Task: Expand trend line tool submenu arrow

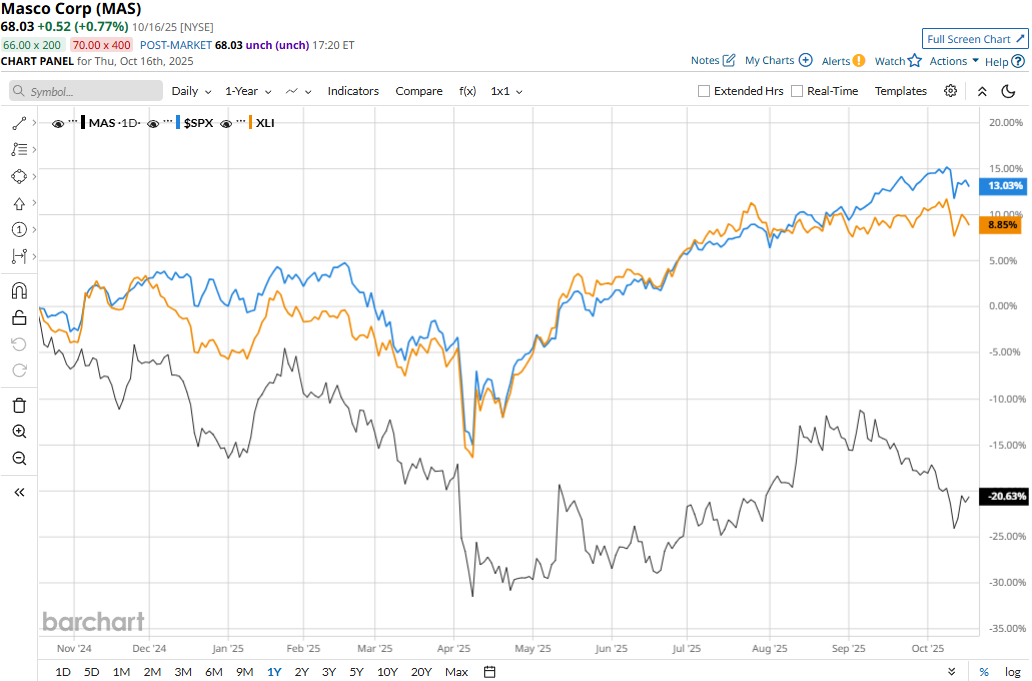Action: pyautogui.click(x=34, y=123)
